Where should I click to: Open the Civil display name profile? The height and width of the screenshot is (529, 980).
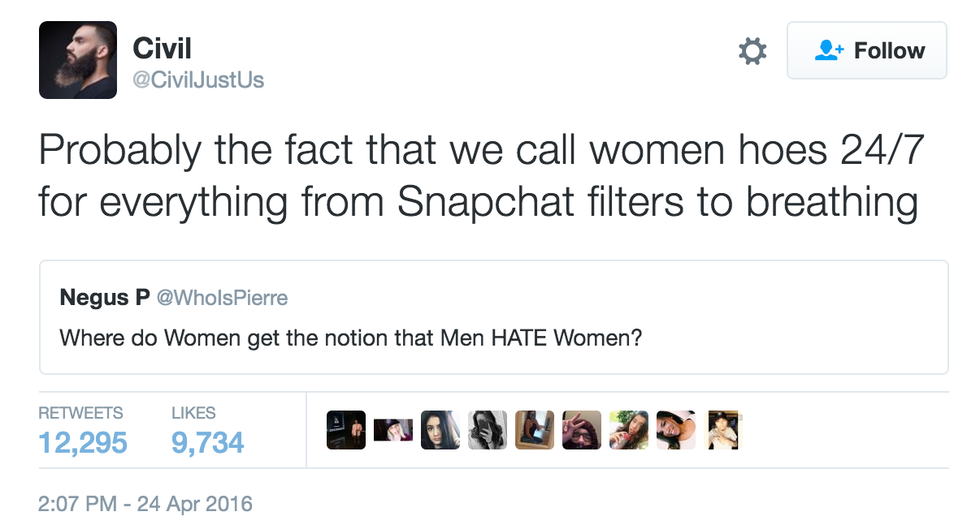[x=161, y=47]
